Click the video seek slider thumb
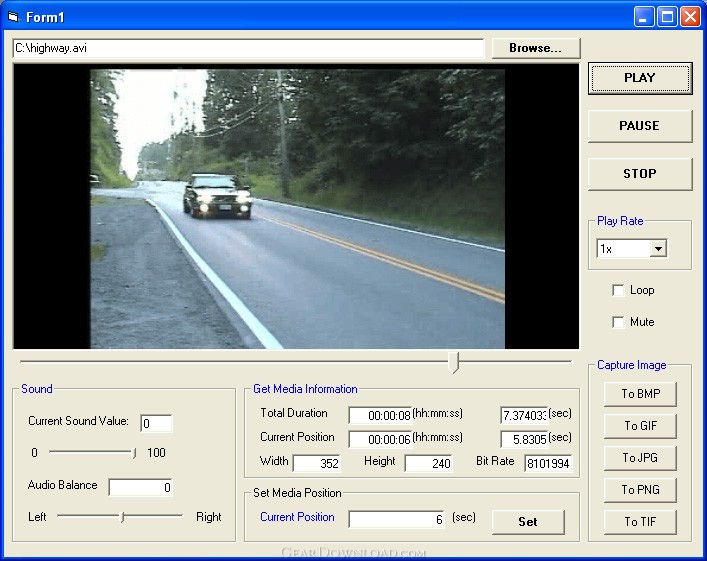Viewport: 707px width, 561px height. click(454, 363)
